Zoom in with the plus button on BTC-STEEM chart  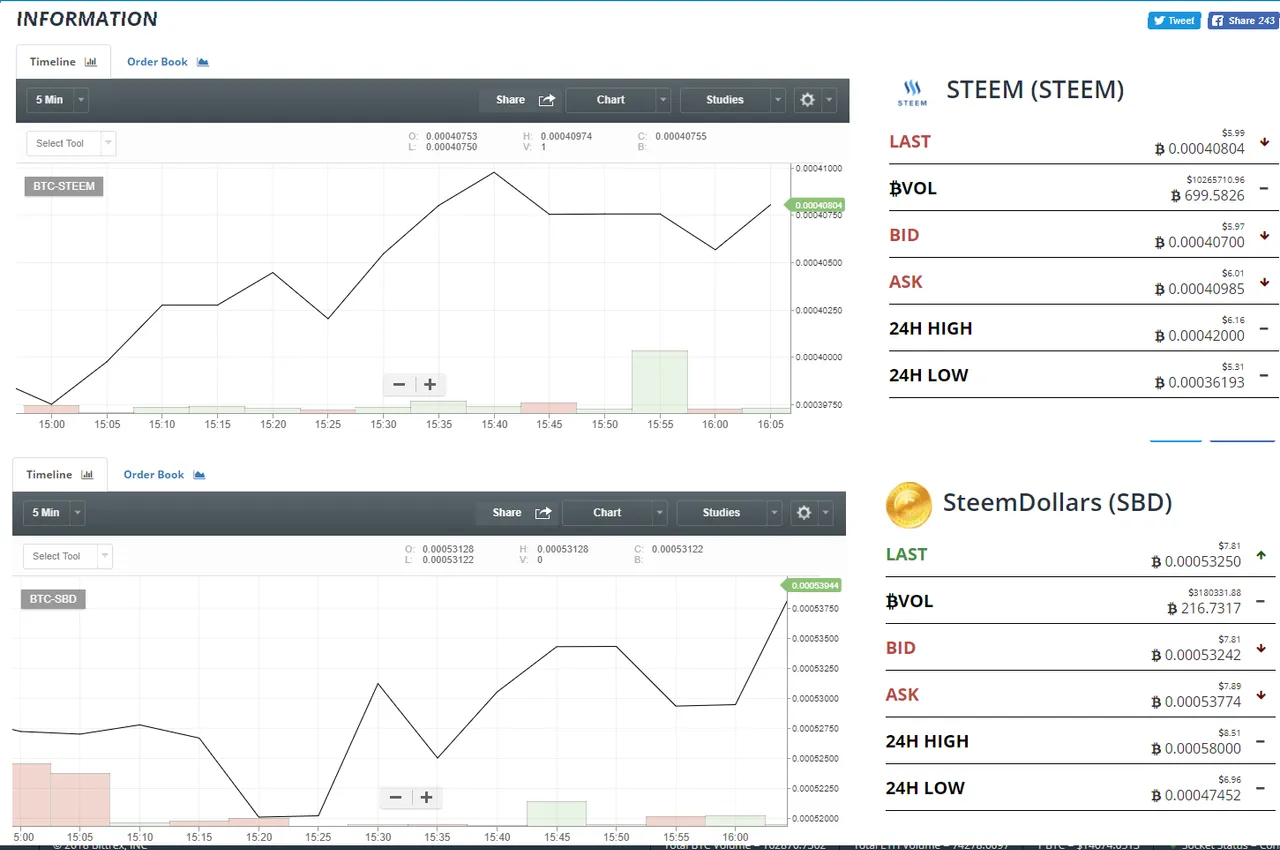pyautogui.click(x=430, y=384)
